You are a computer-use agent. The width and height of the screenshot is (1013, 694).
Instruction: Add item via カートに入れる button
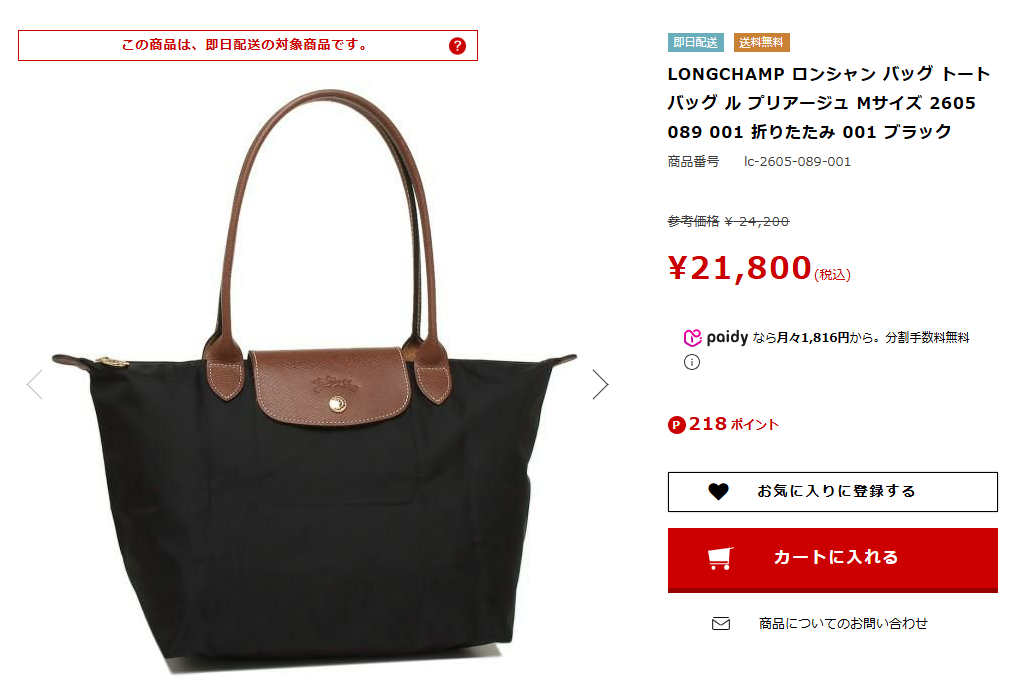coord(833,560)
